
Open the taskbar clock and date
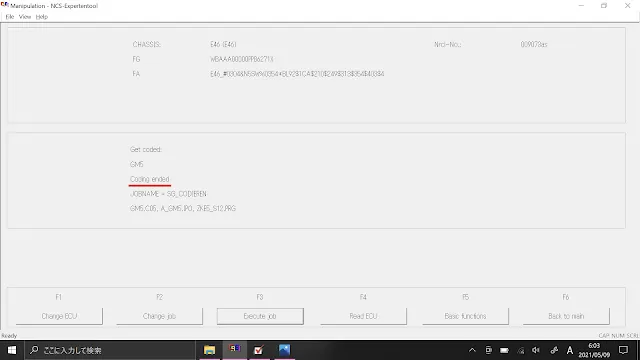(x=594, y=350)
